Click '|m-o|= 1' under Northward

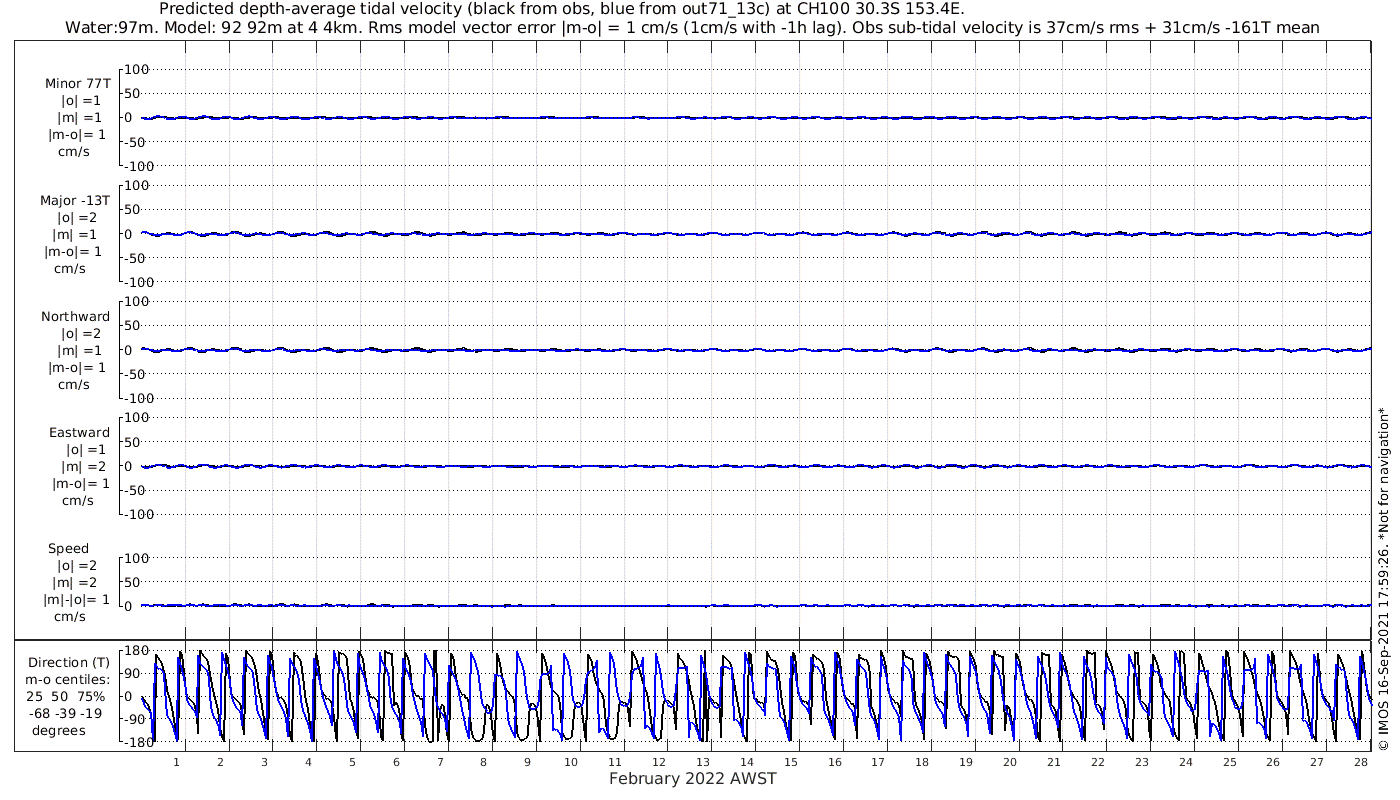pos(77,368)
